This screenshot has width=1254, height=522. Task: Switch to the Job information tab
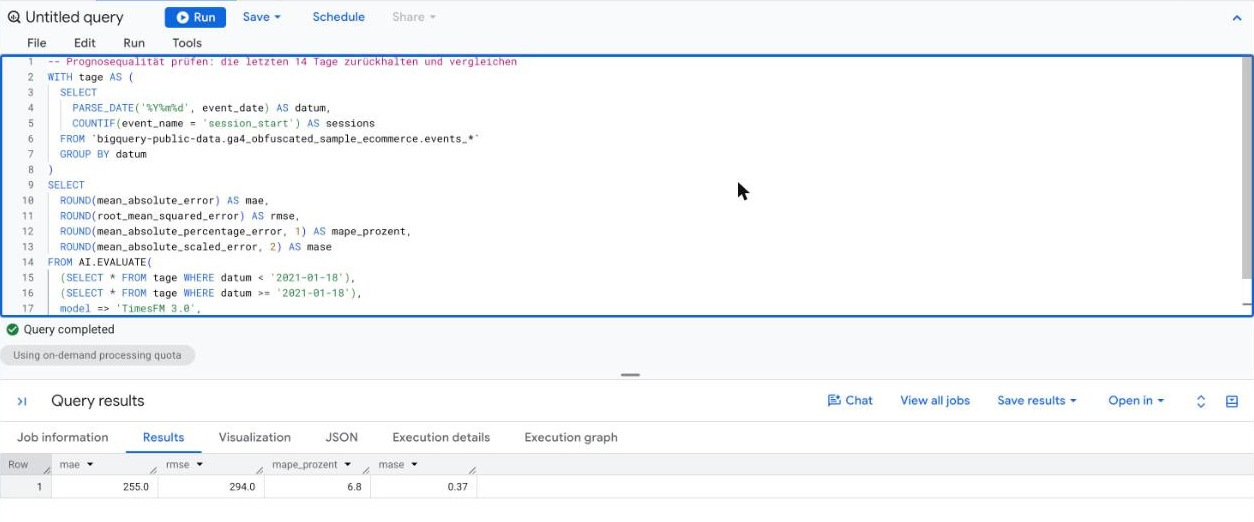pyautogui.click(x=63, y=437)
